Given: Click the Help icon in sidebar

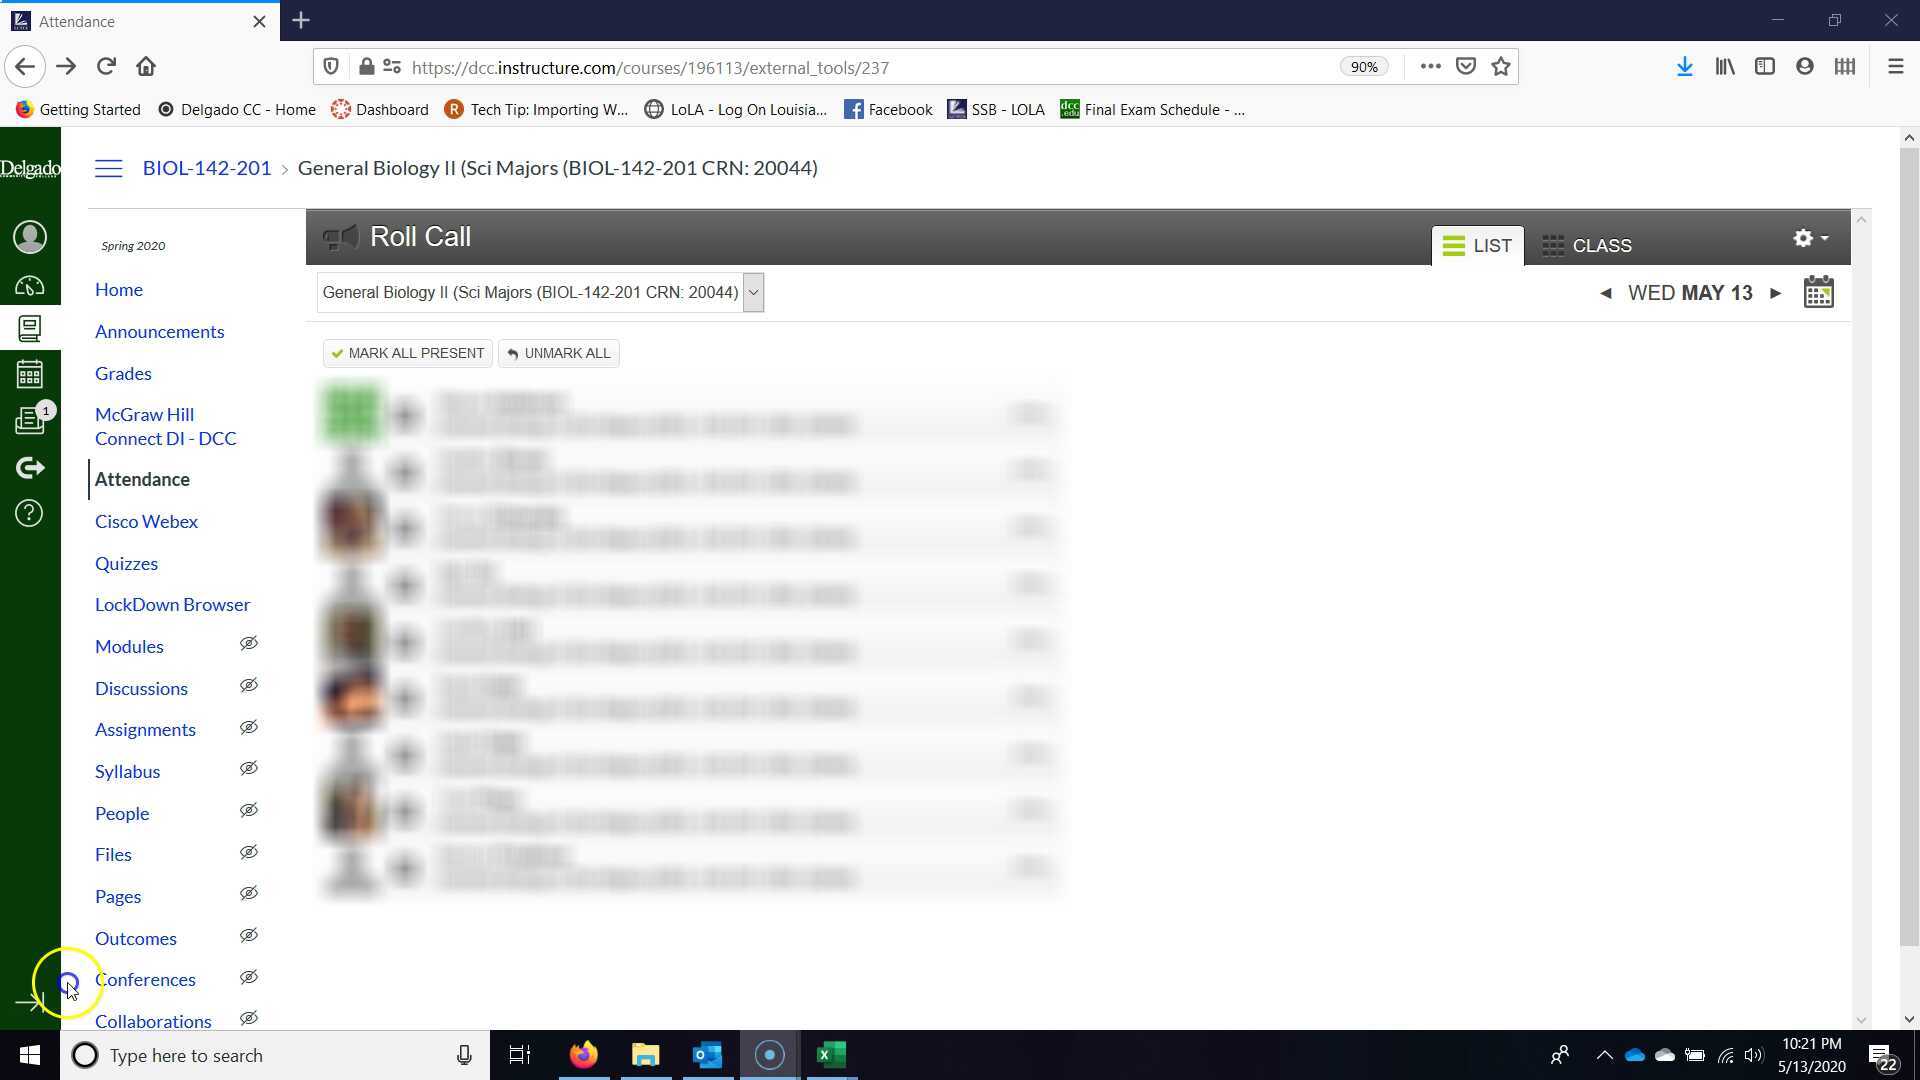Looking at the screenshot, I should pos(29,513).
